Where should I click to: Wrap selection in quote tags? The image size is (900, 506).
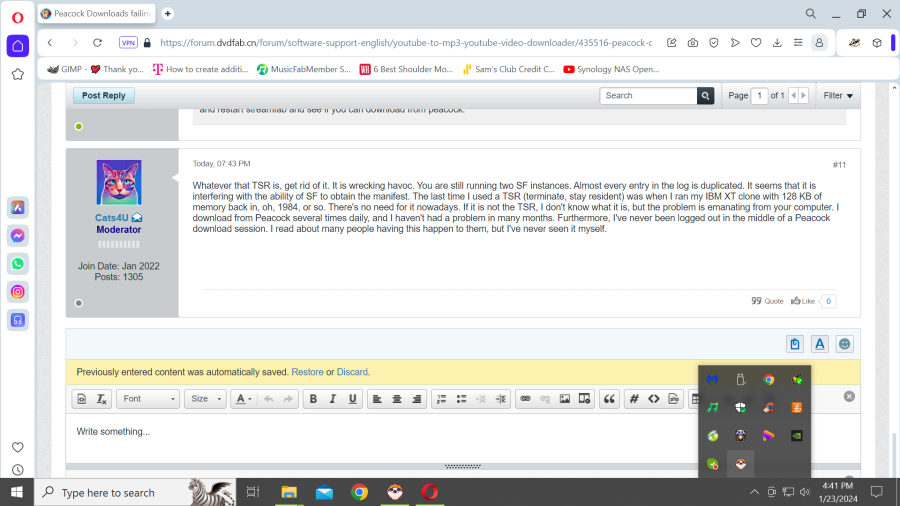pos(610,399)
